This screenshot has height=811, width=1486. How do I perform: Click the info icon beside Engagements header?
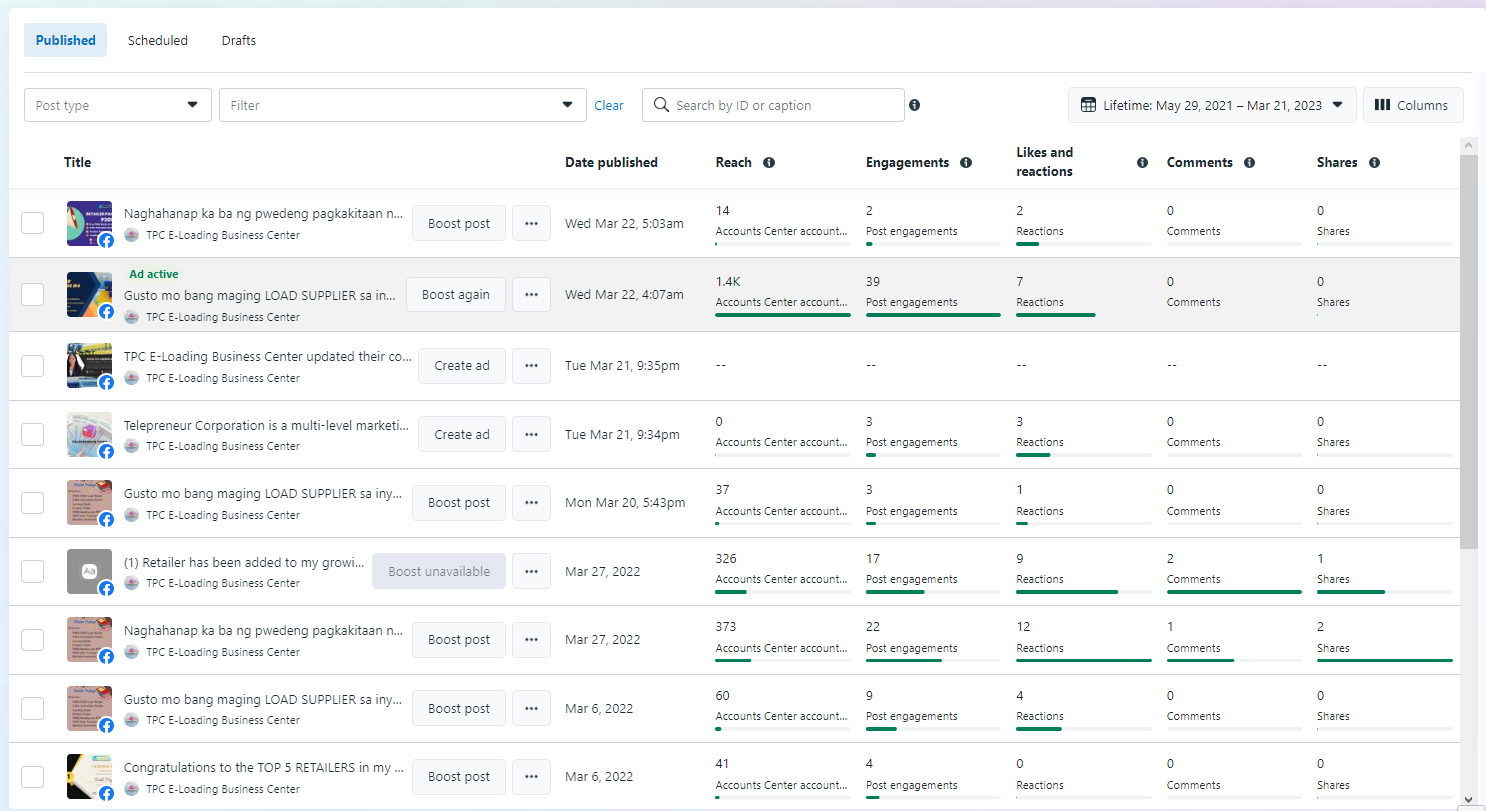pos(965,163)
